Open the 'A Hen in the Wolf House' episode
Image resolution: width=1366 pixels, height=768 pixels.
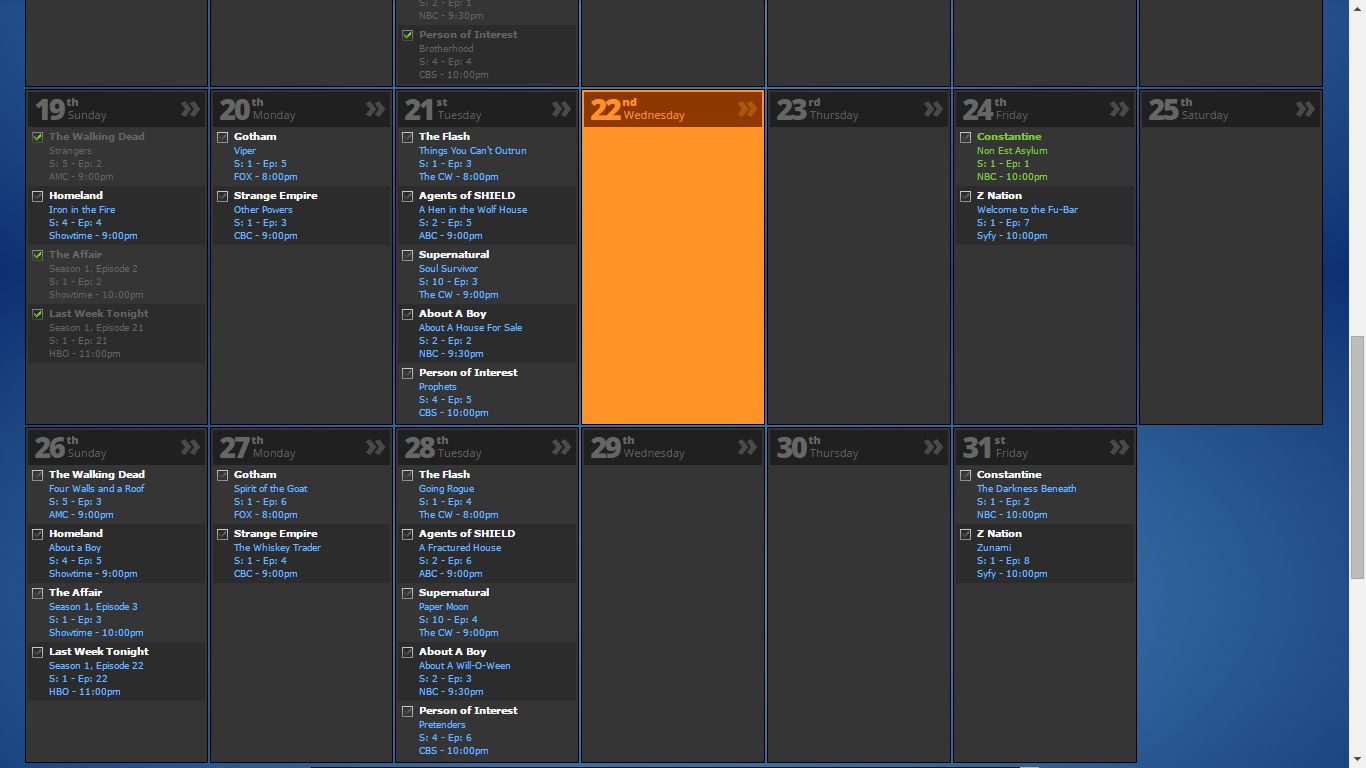tap(472, 210)
